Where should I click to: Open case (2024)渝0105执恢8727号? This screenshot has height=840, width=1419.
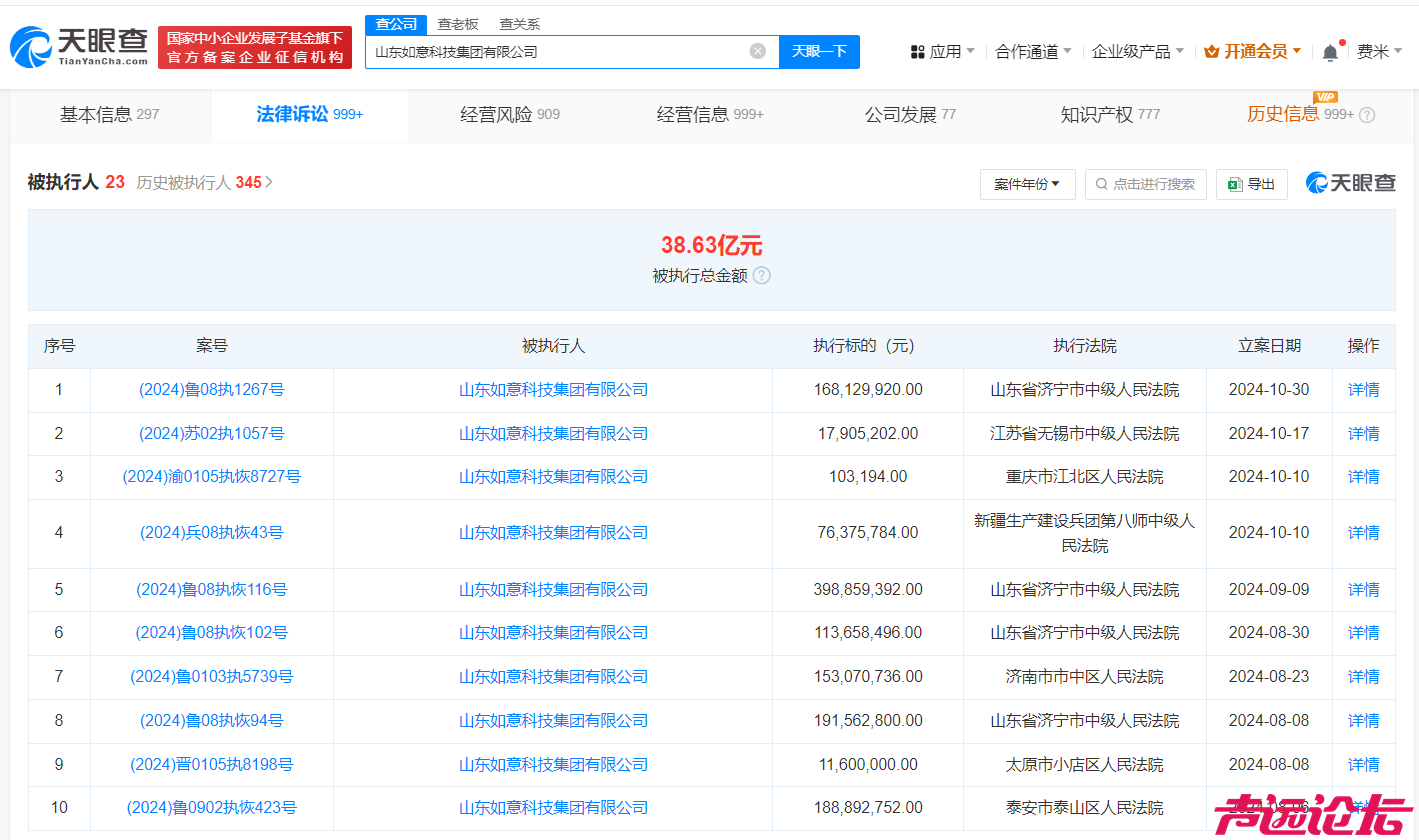click(212, 477)
